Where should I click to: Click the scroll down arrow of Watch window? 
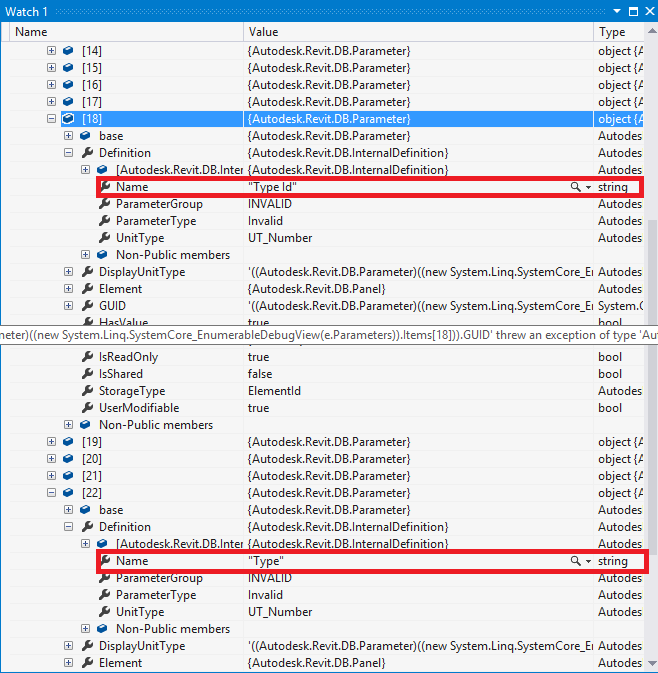click(652, 663)
